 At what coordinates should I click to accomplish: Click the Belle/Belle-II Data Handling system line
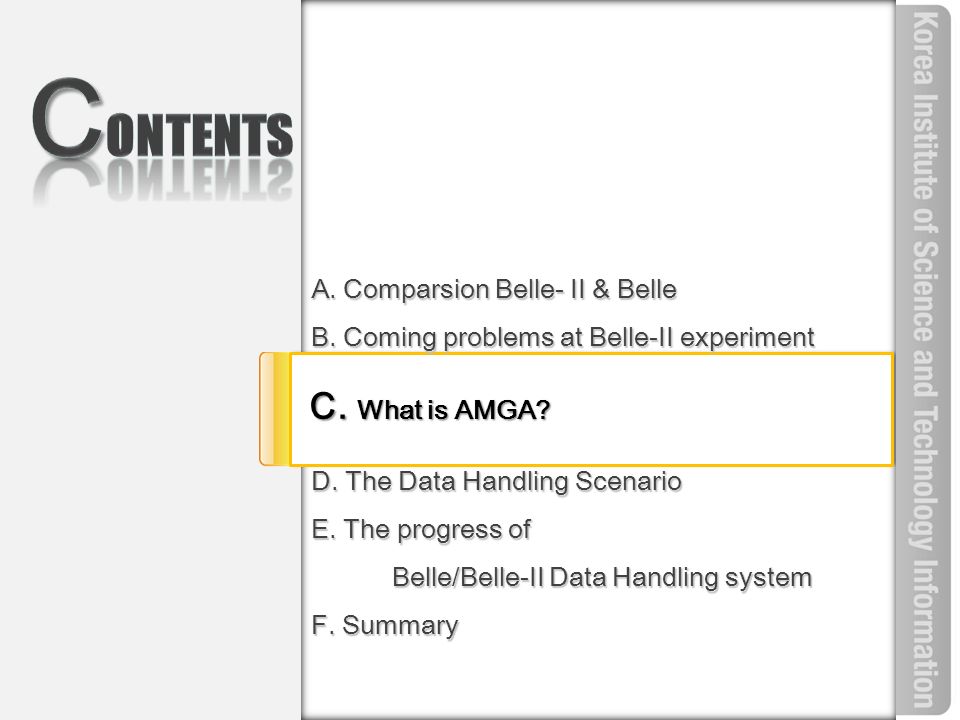click(x=602, y=577)
